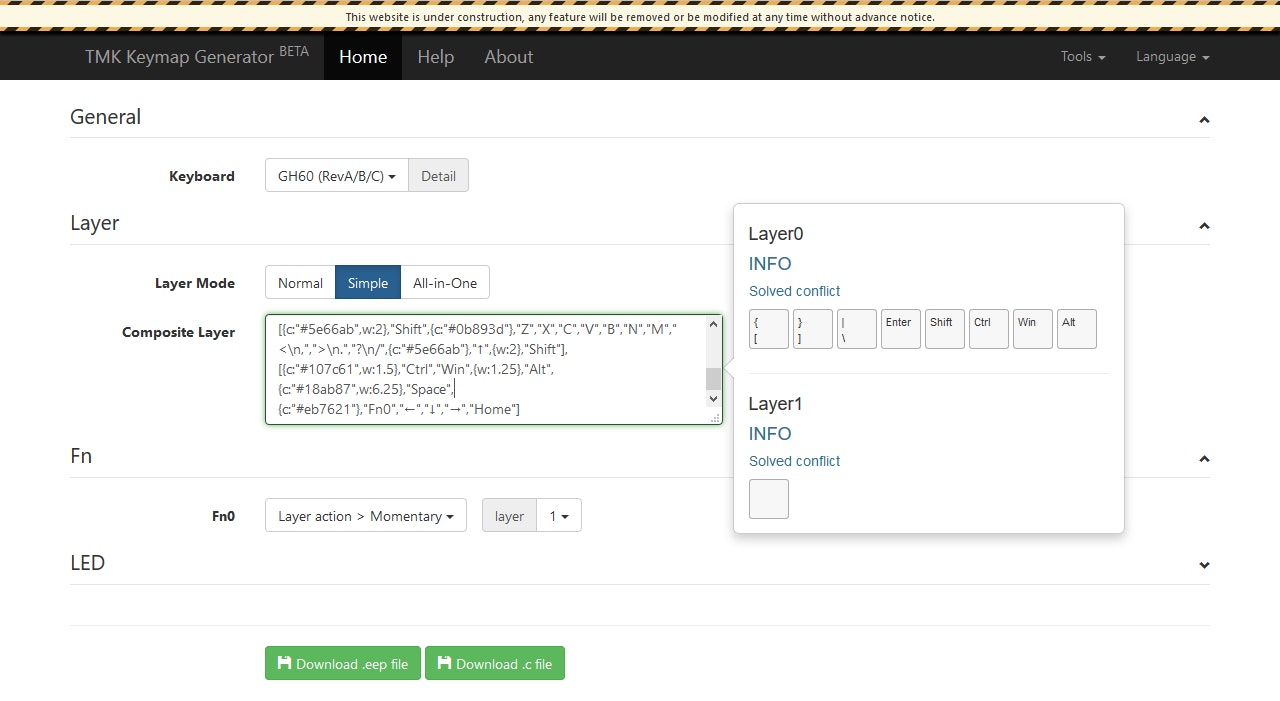Download the .eep file
The height and width of the screenshot is (701, 1280).
tap(342, 664)
